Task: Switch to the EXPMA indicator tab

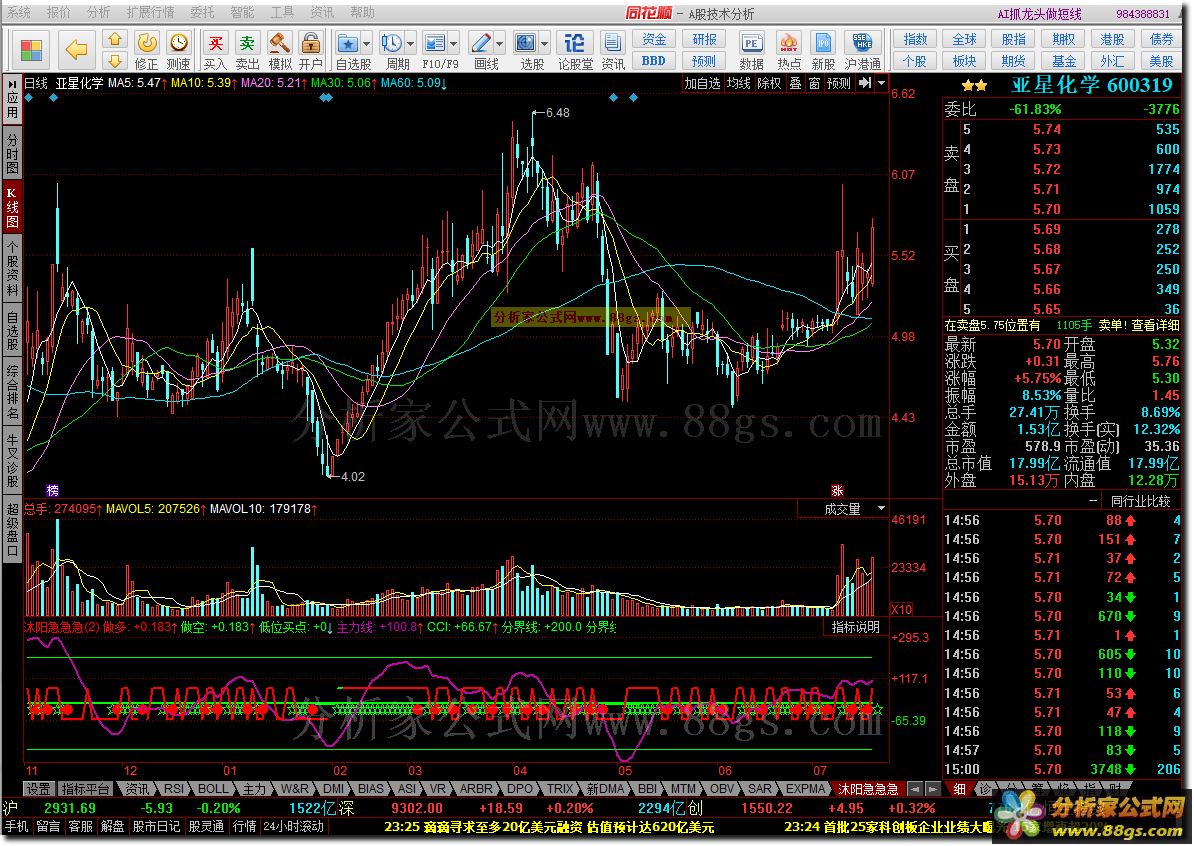Action: click(x=805, y=789)
